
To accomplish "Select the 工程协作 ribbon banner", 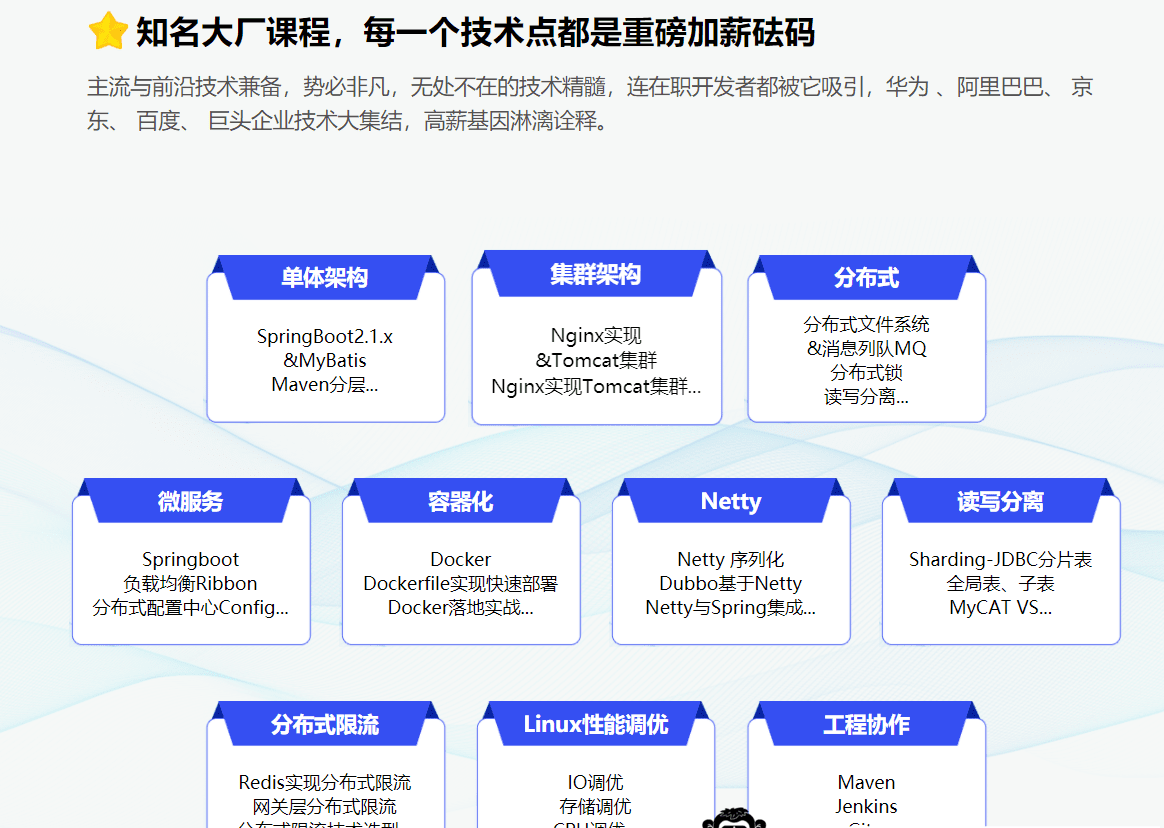I will [866, 724].
